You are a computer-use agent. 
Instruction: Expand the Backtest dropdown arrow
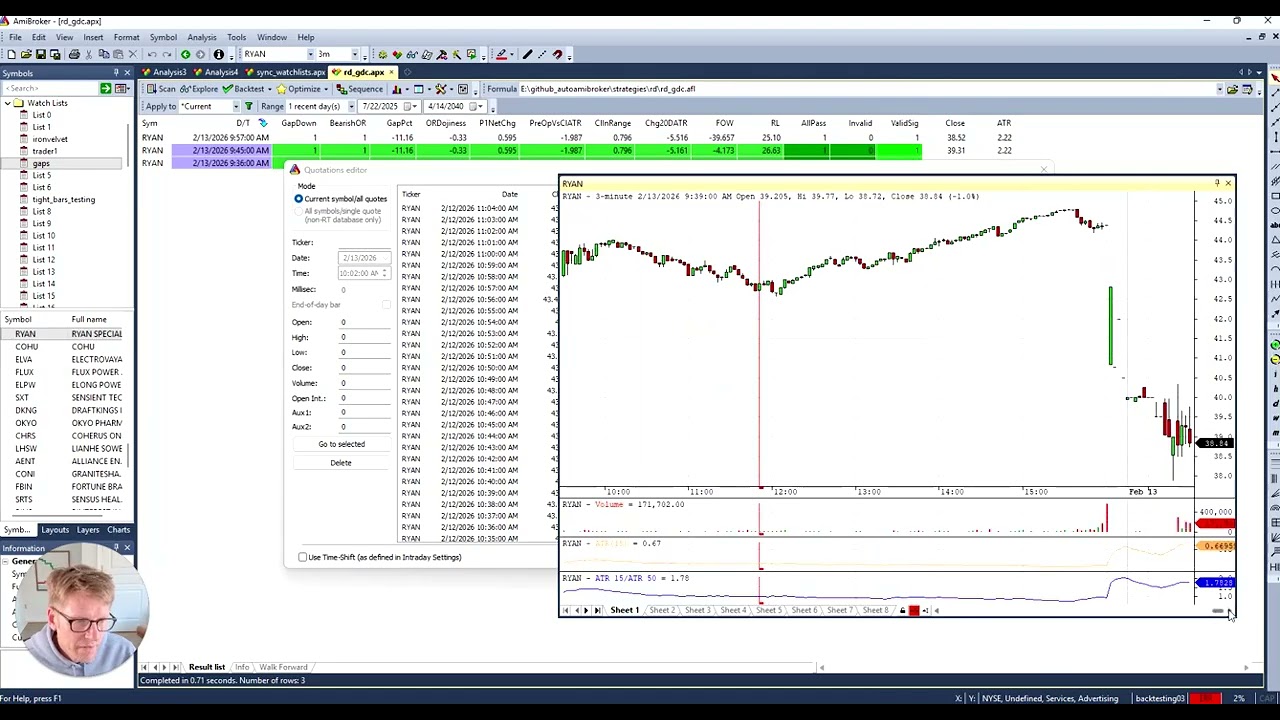point(270,89)
